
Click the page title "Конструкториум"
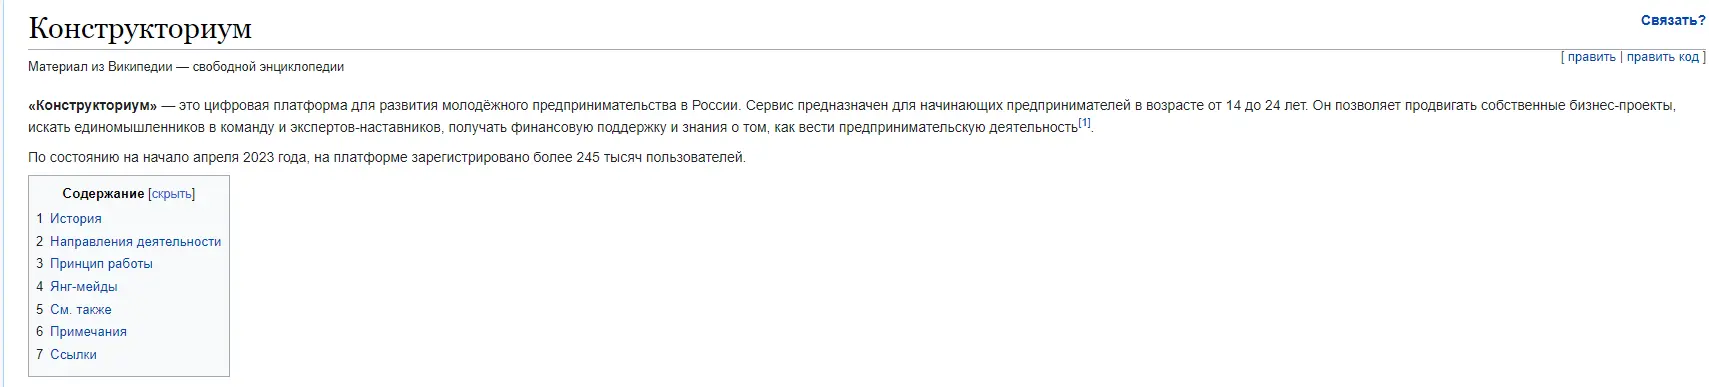coord(140,28)
